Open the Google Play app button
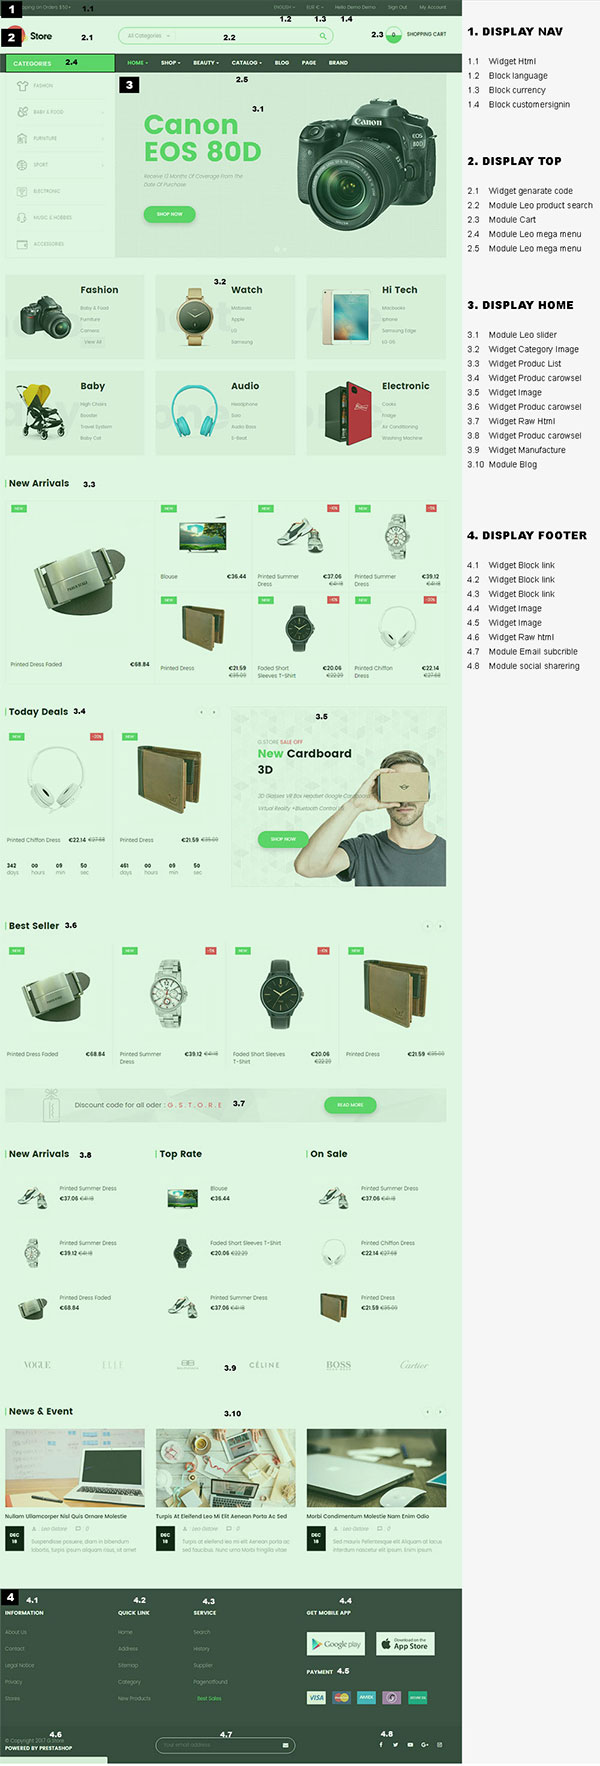 click(x=336, y=1644)
